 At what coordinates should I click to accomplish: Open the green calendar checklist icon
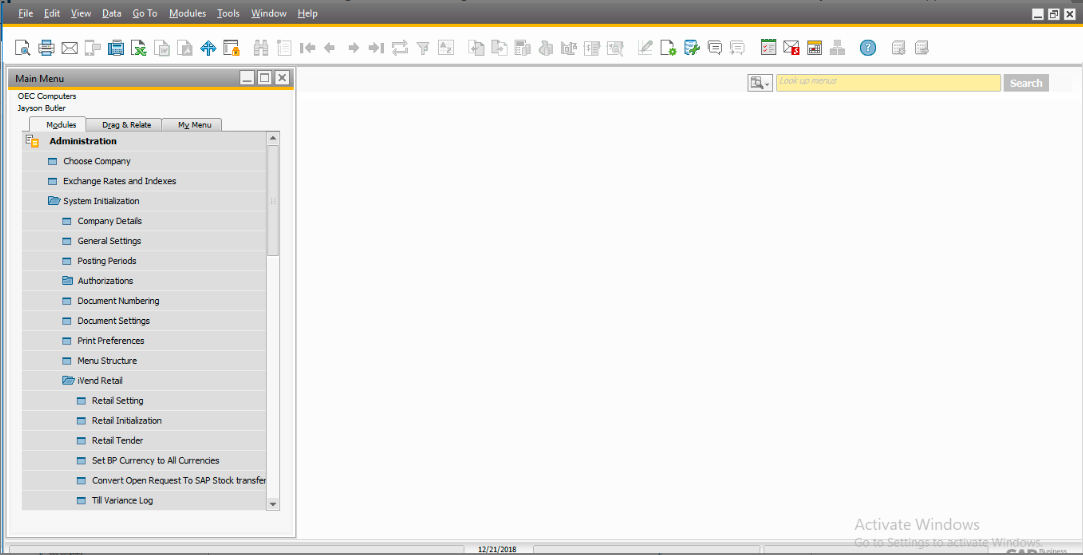pos(768,48)
